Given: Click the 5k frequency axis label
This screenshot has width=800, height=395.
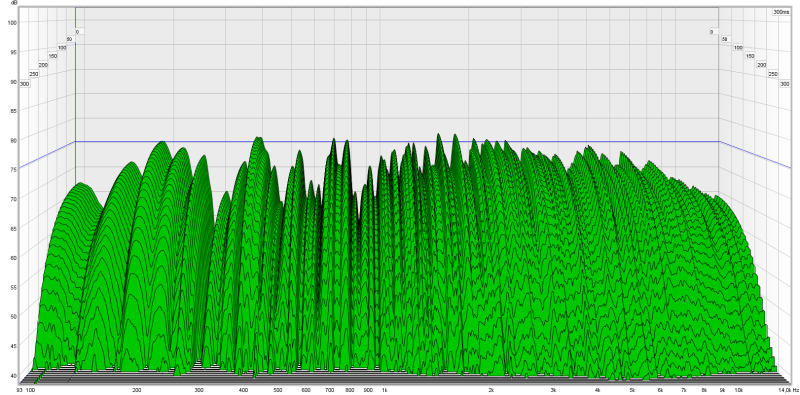Looking at the screenshot, I should pyautogui.click(x=632, y=390).
